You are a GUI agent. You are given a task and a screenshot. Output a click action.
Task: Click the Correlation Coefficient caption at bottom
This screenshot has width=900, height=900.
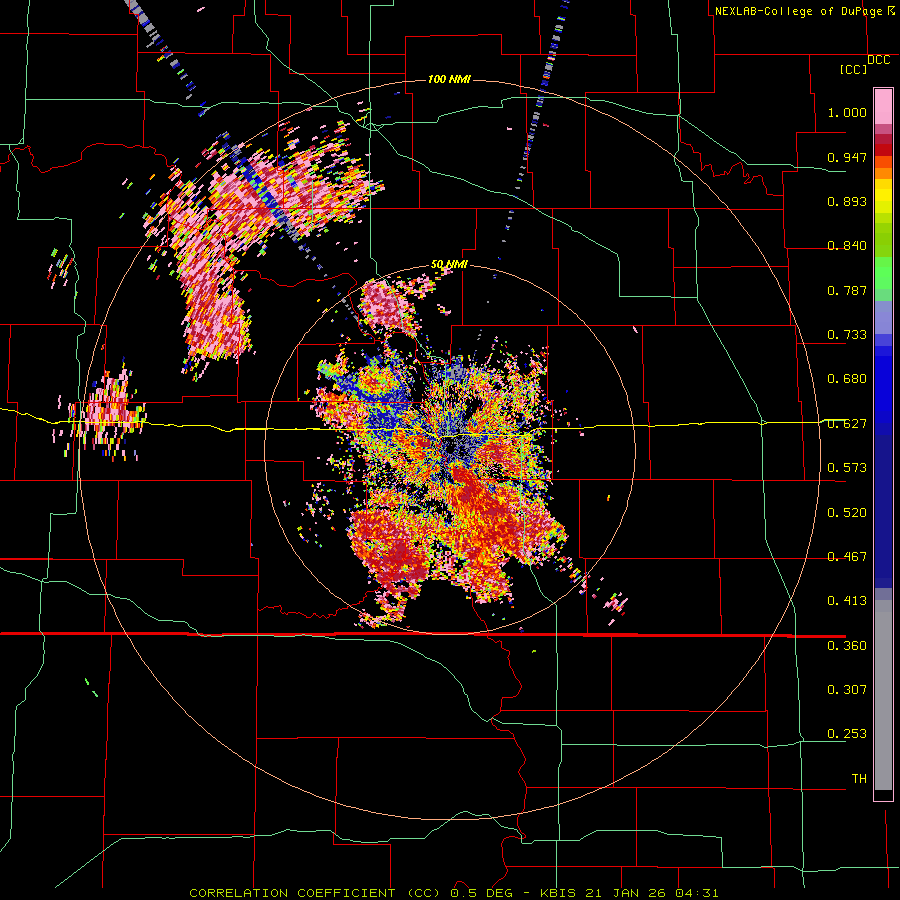[453, 893]
